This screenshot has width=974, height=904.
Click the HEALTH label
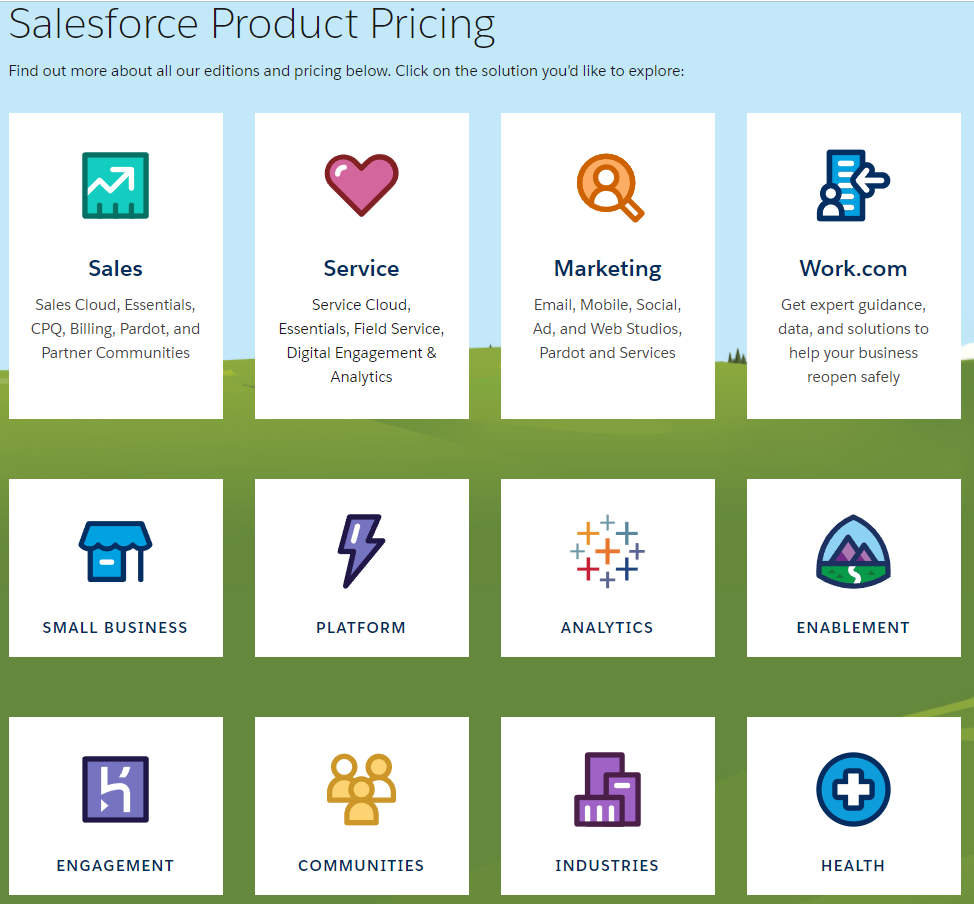click(x=853, y=866)
